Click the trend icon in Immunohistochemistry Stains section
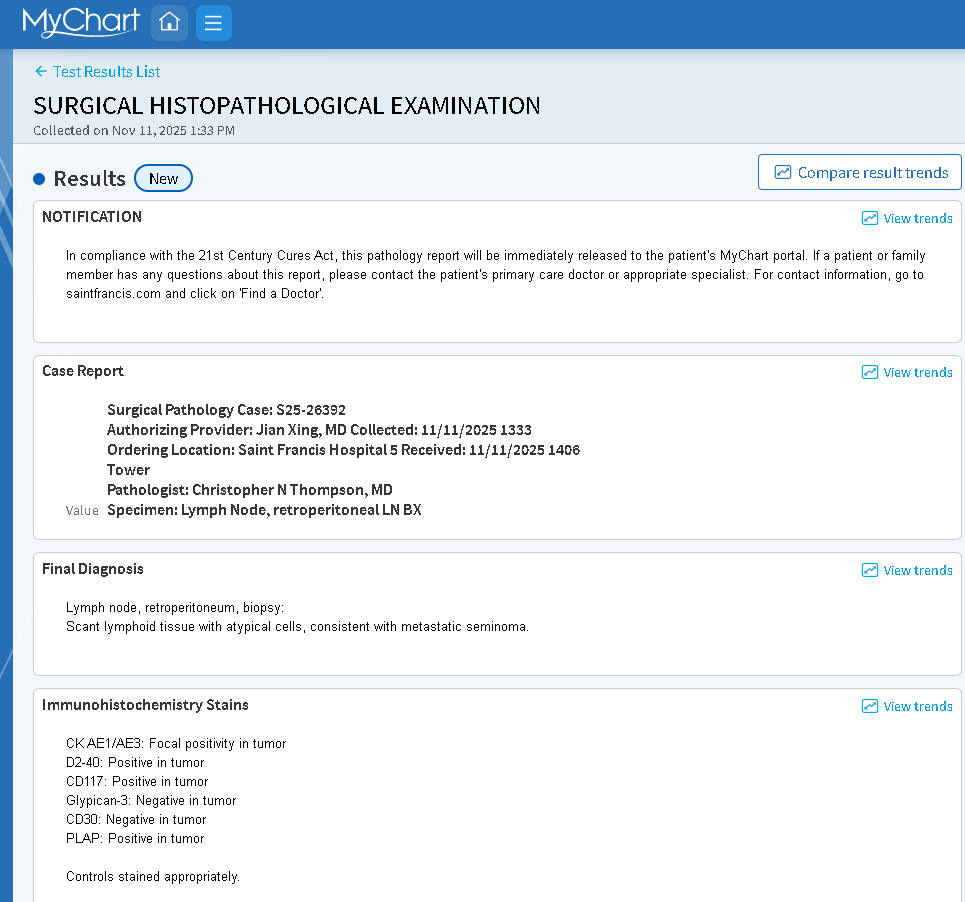 pyautogui.click(x=870, y=706)
